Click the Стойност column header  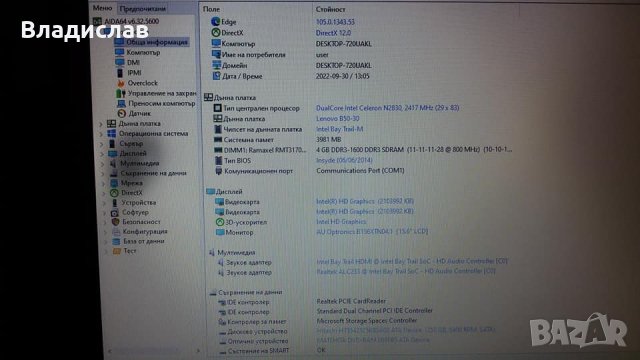point(330,9)
